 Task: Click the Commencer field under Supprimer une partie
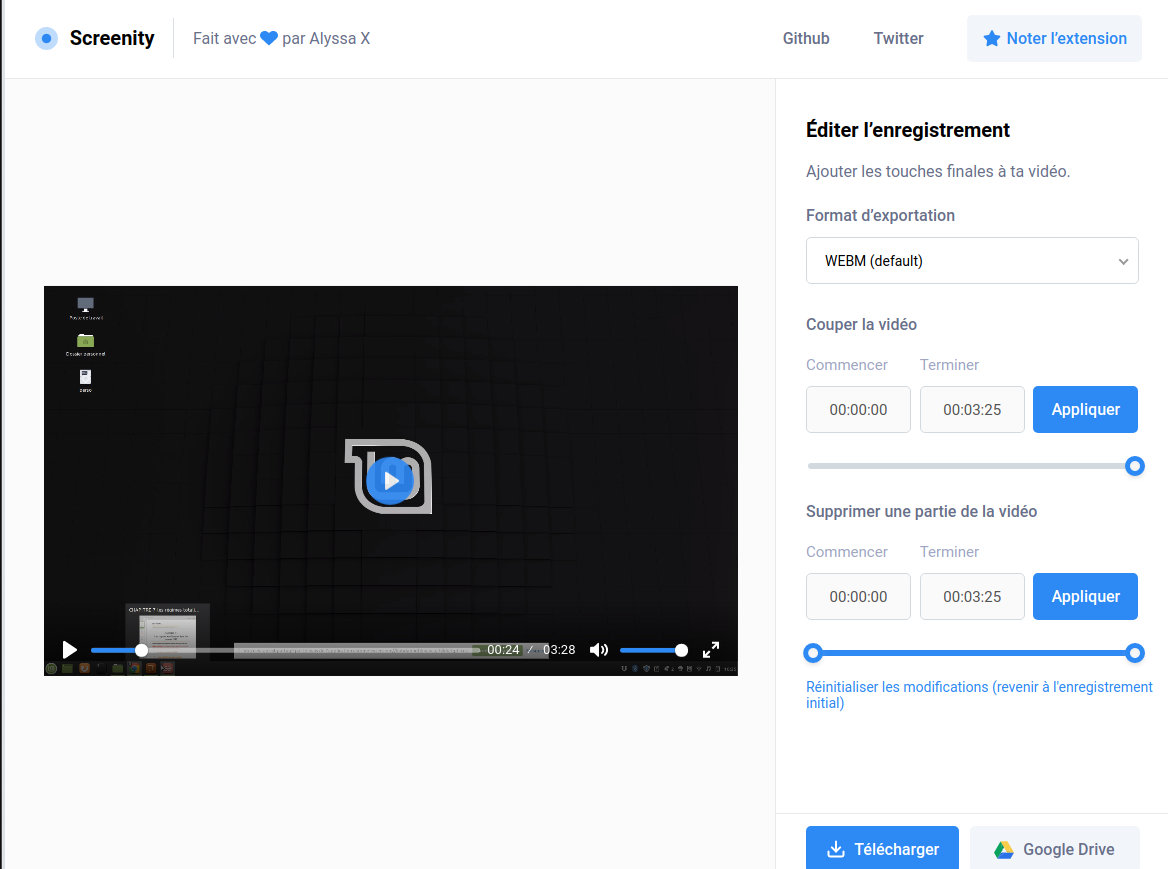pyautogui.click(x=858, y=596)
